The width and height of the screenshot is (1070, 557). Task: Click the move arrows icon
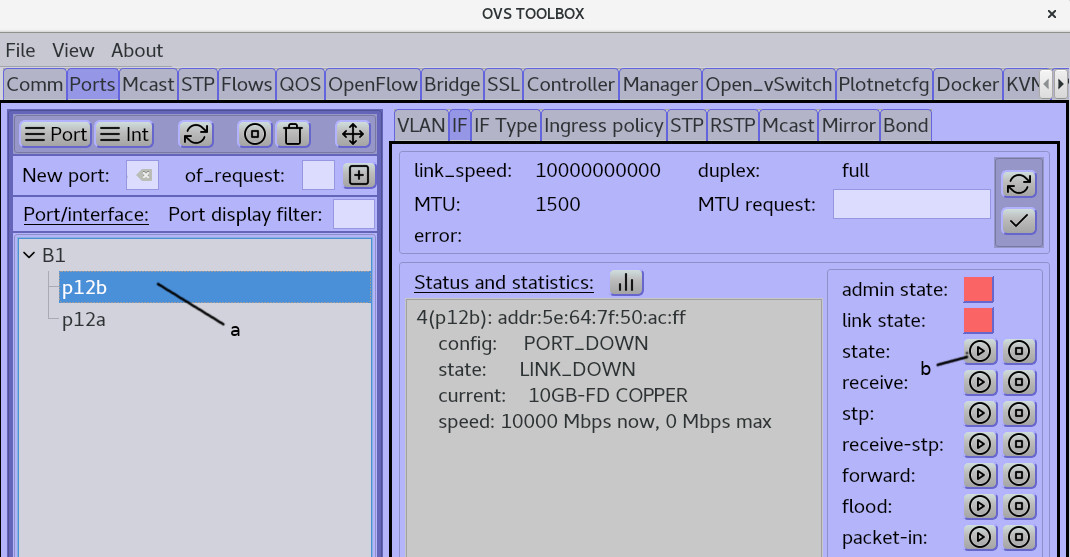point(353,134)
